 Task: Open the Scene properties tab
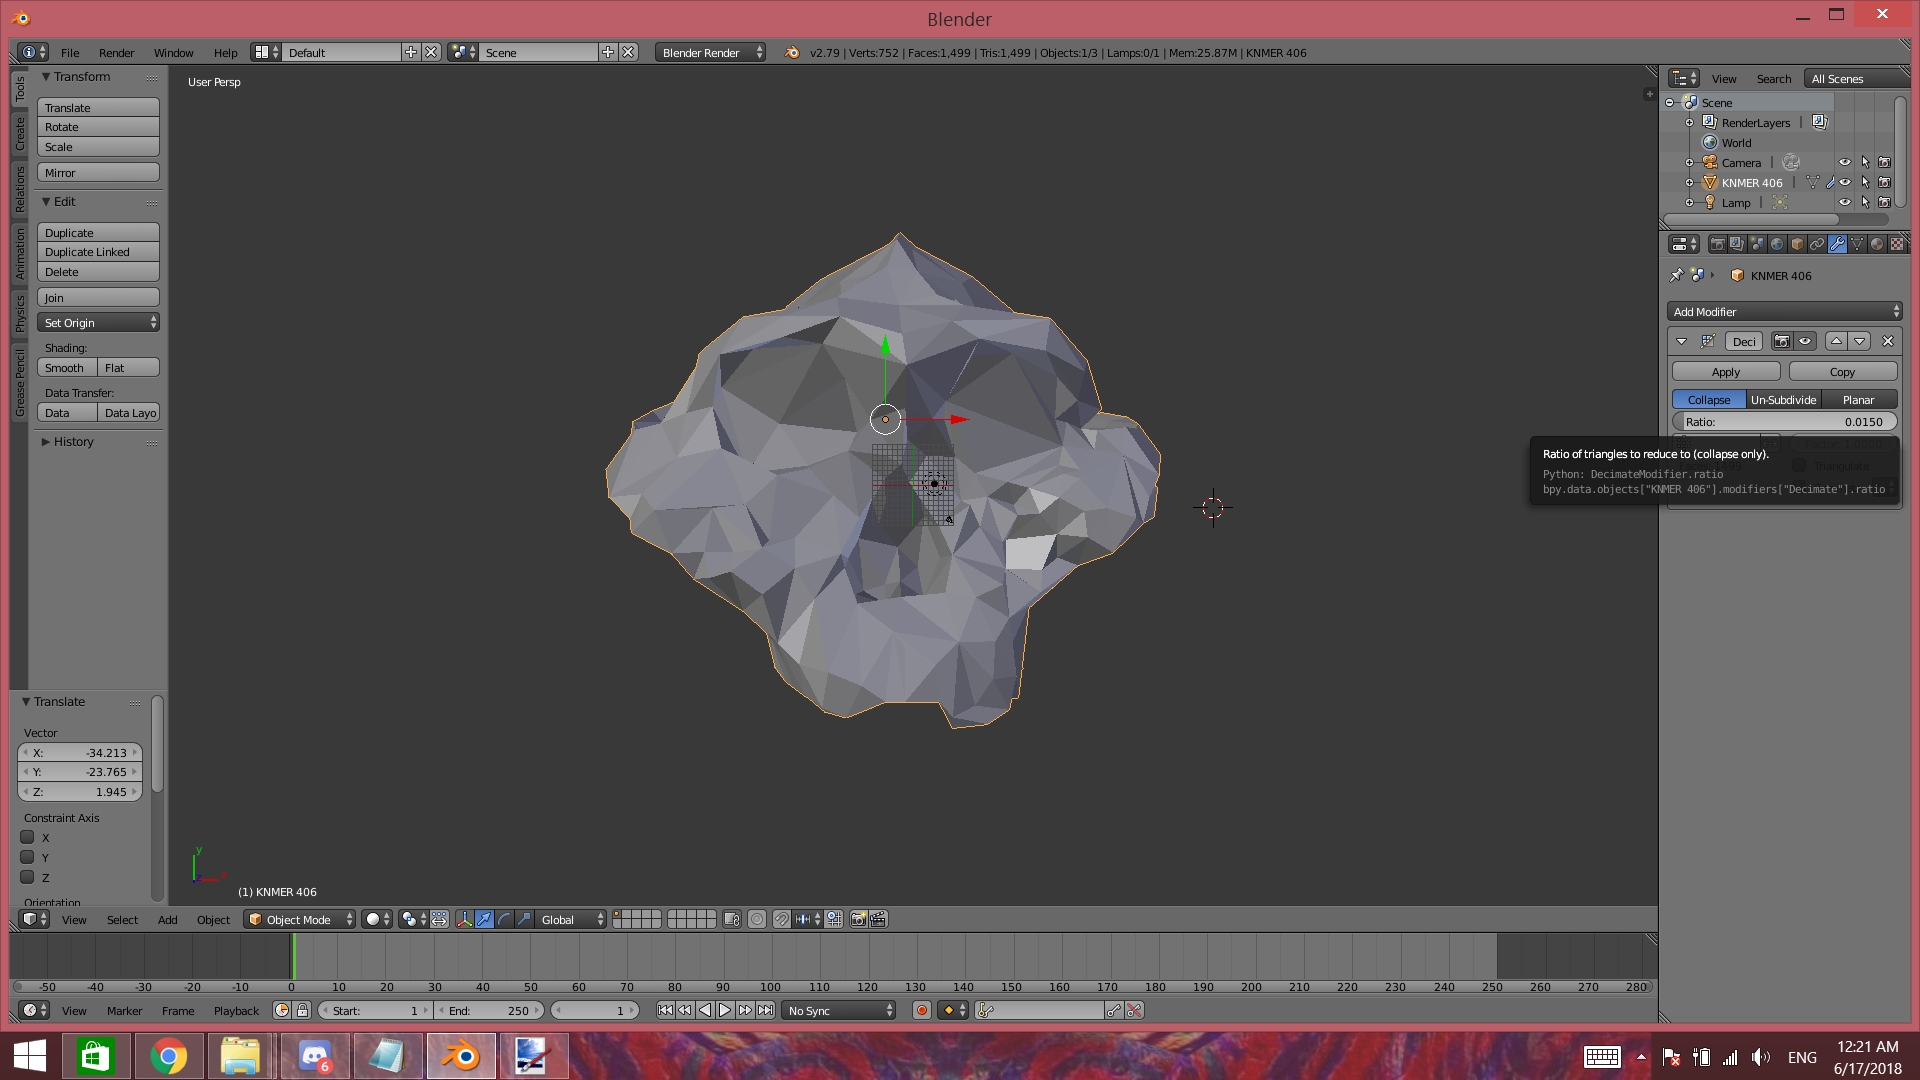click(1757, 244)
